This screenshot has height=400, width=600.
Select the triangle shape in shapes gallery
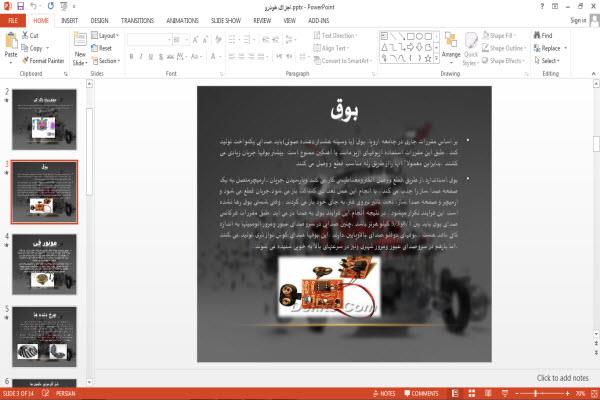point(384,47)
